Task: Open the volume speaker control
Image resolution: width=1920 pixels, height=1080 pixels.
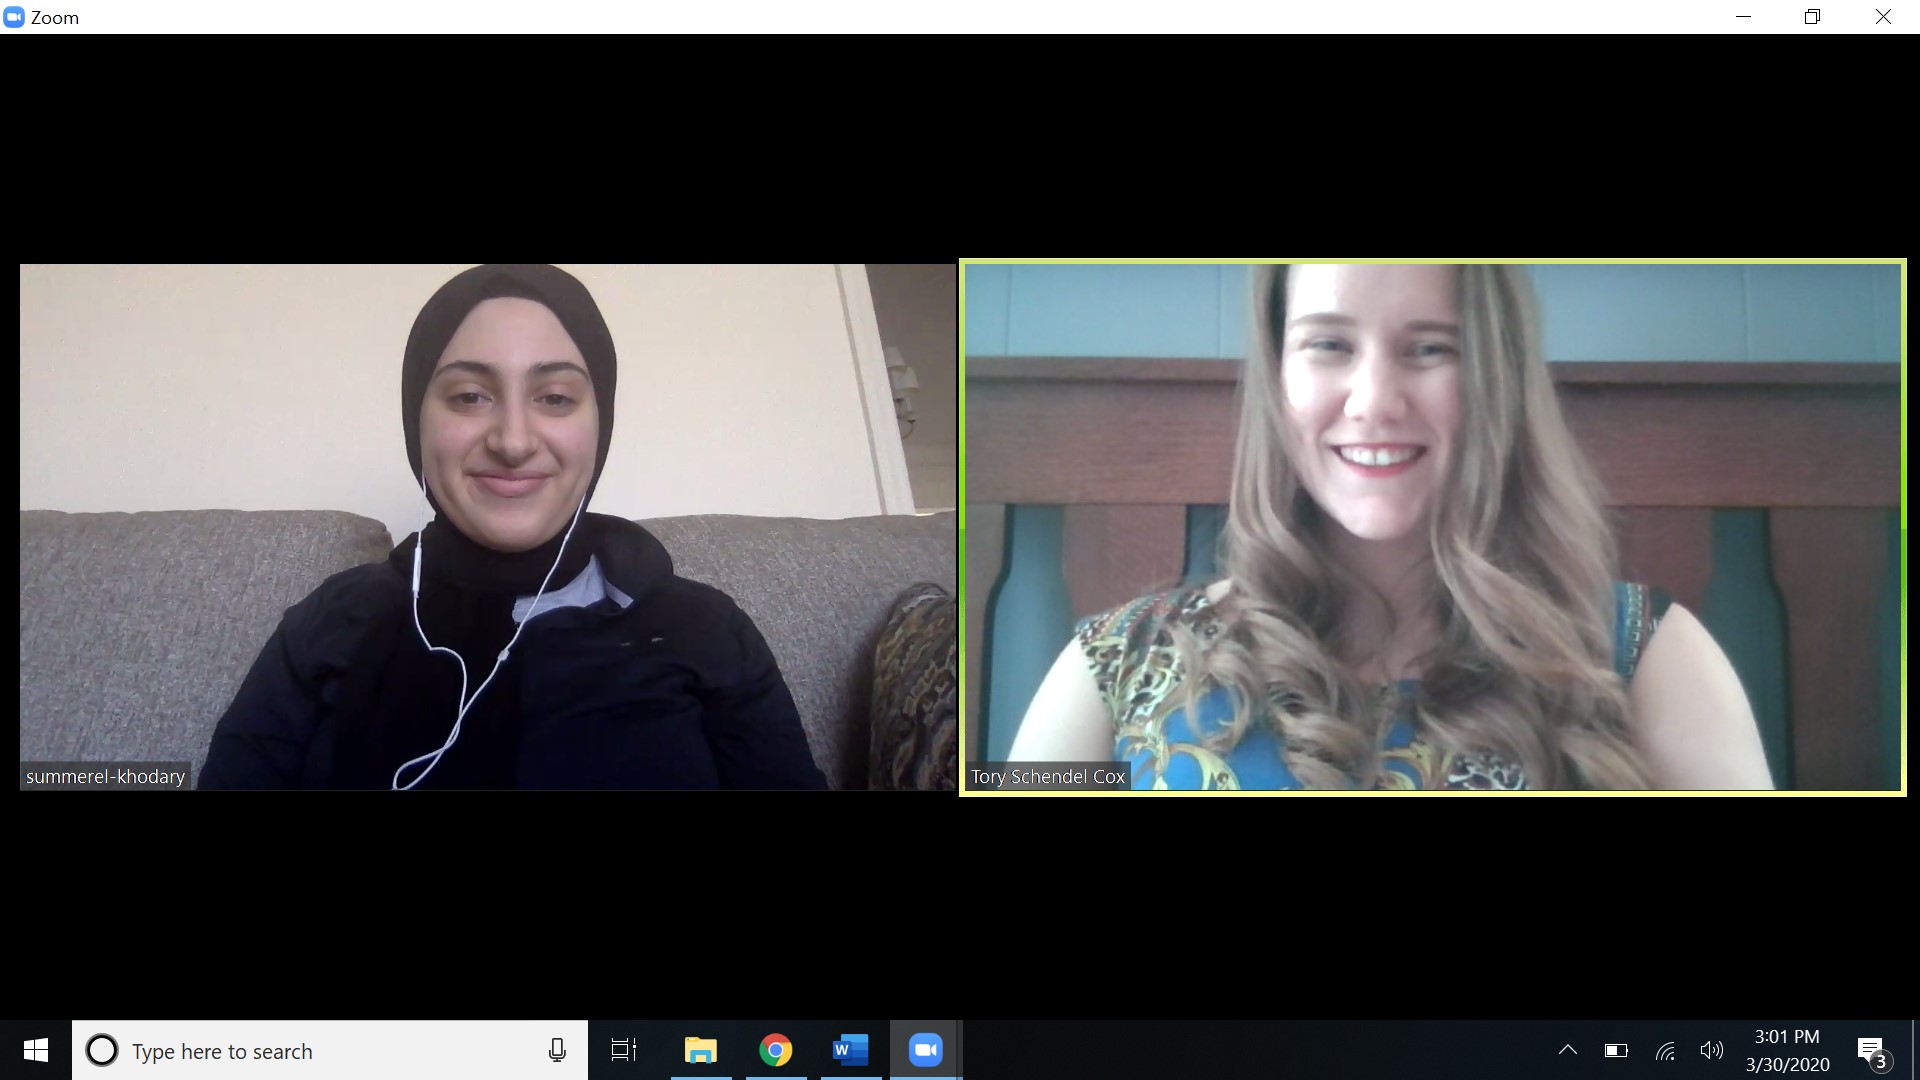Action: (x=1711, y=1050)
